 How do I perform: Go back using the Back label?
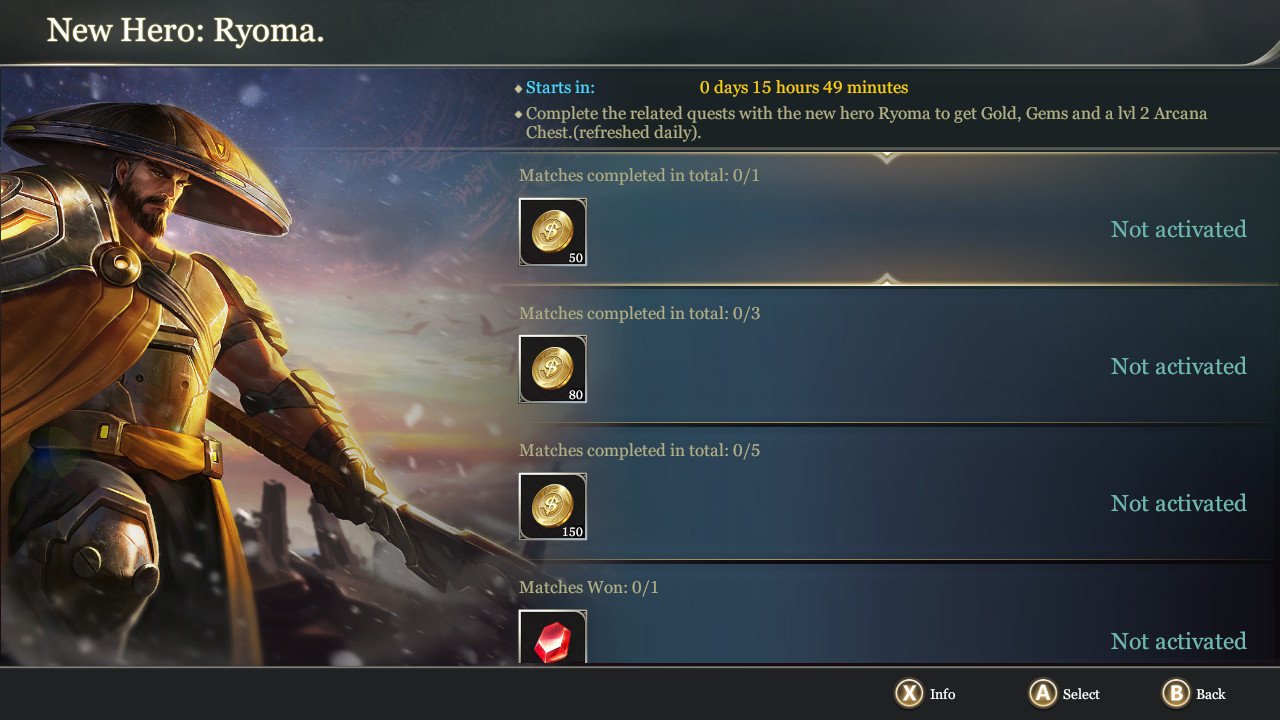[1210, 694]
